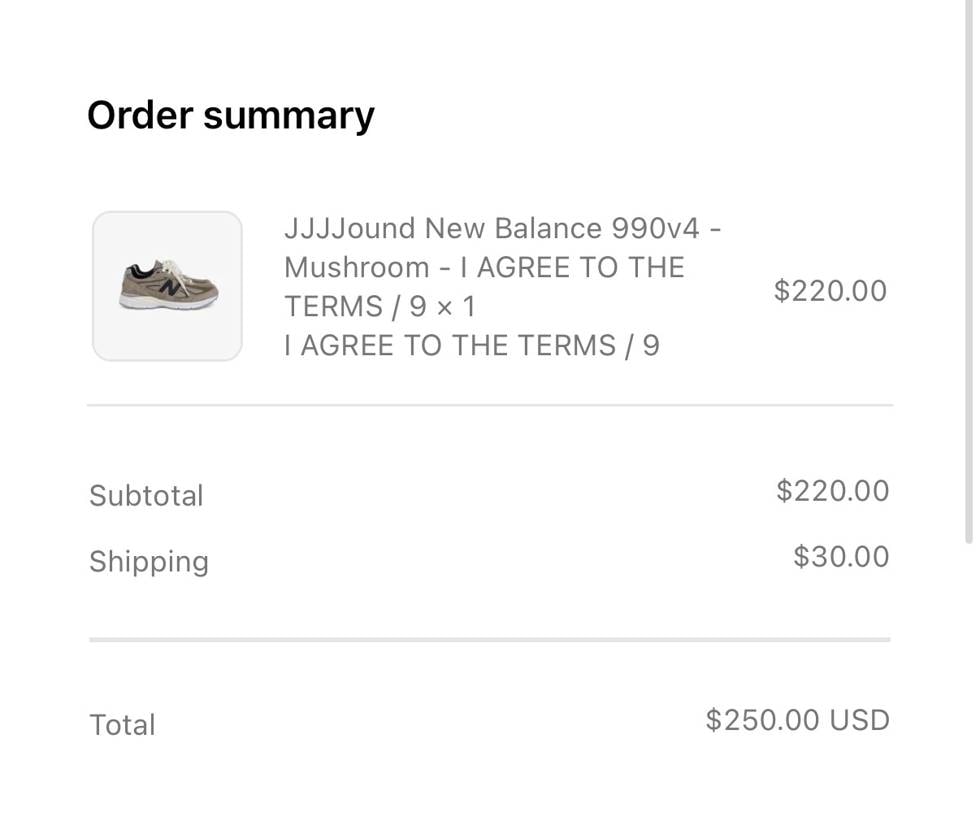Click the Total label
The image size is (980, 830).
pyautogui.click(x=122, y=724)
